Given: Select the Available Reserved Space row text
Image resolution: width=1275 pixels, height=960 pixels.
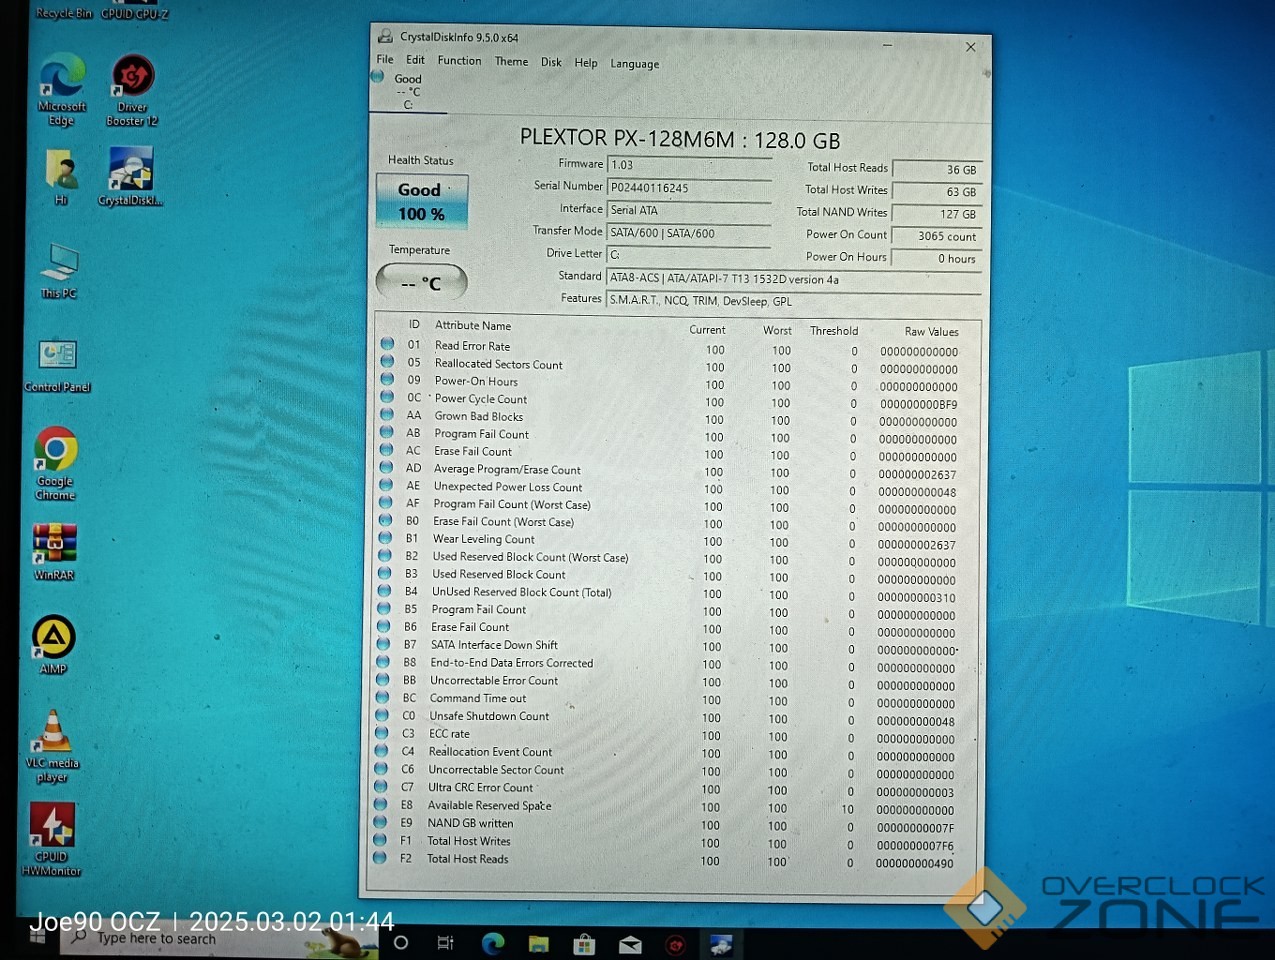Looking at the screenshot, I should pyautogui.click(x=490, y=805).
